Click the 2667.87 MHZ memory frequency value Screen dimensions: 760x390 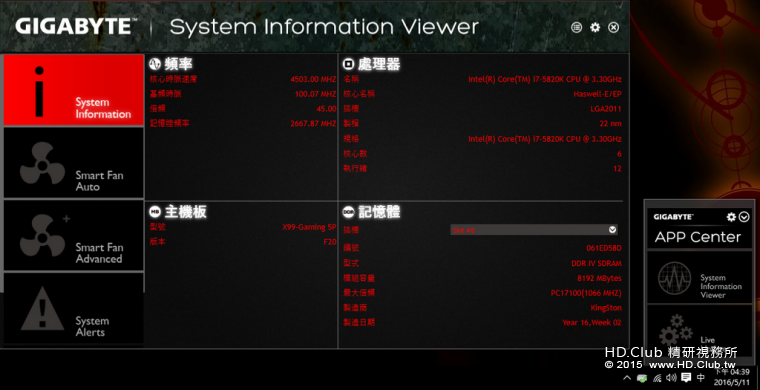(313, 124)
